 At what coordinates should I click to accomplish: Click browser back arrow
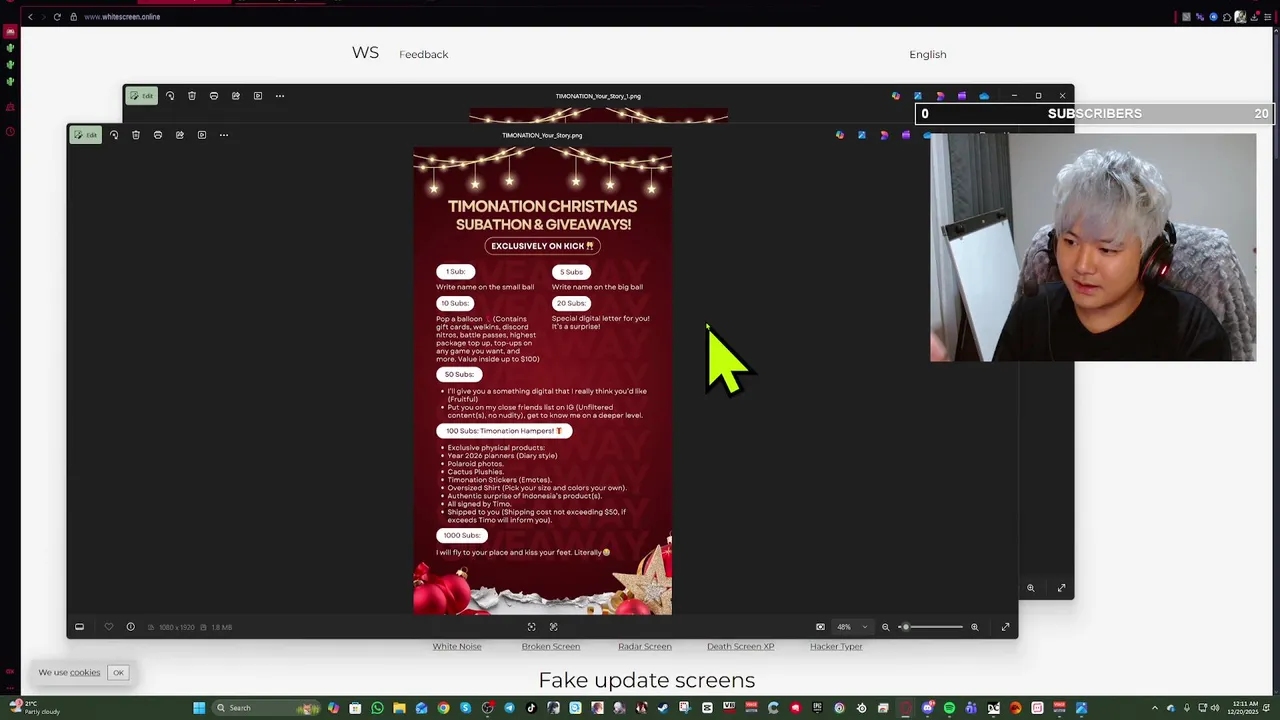click(x=30, y=17)
